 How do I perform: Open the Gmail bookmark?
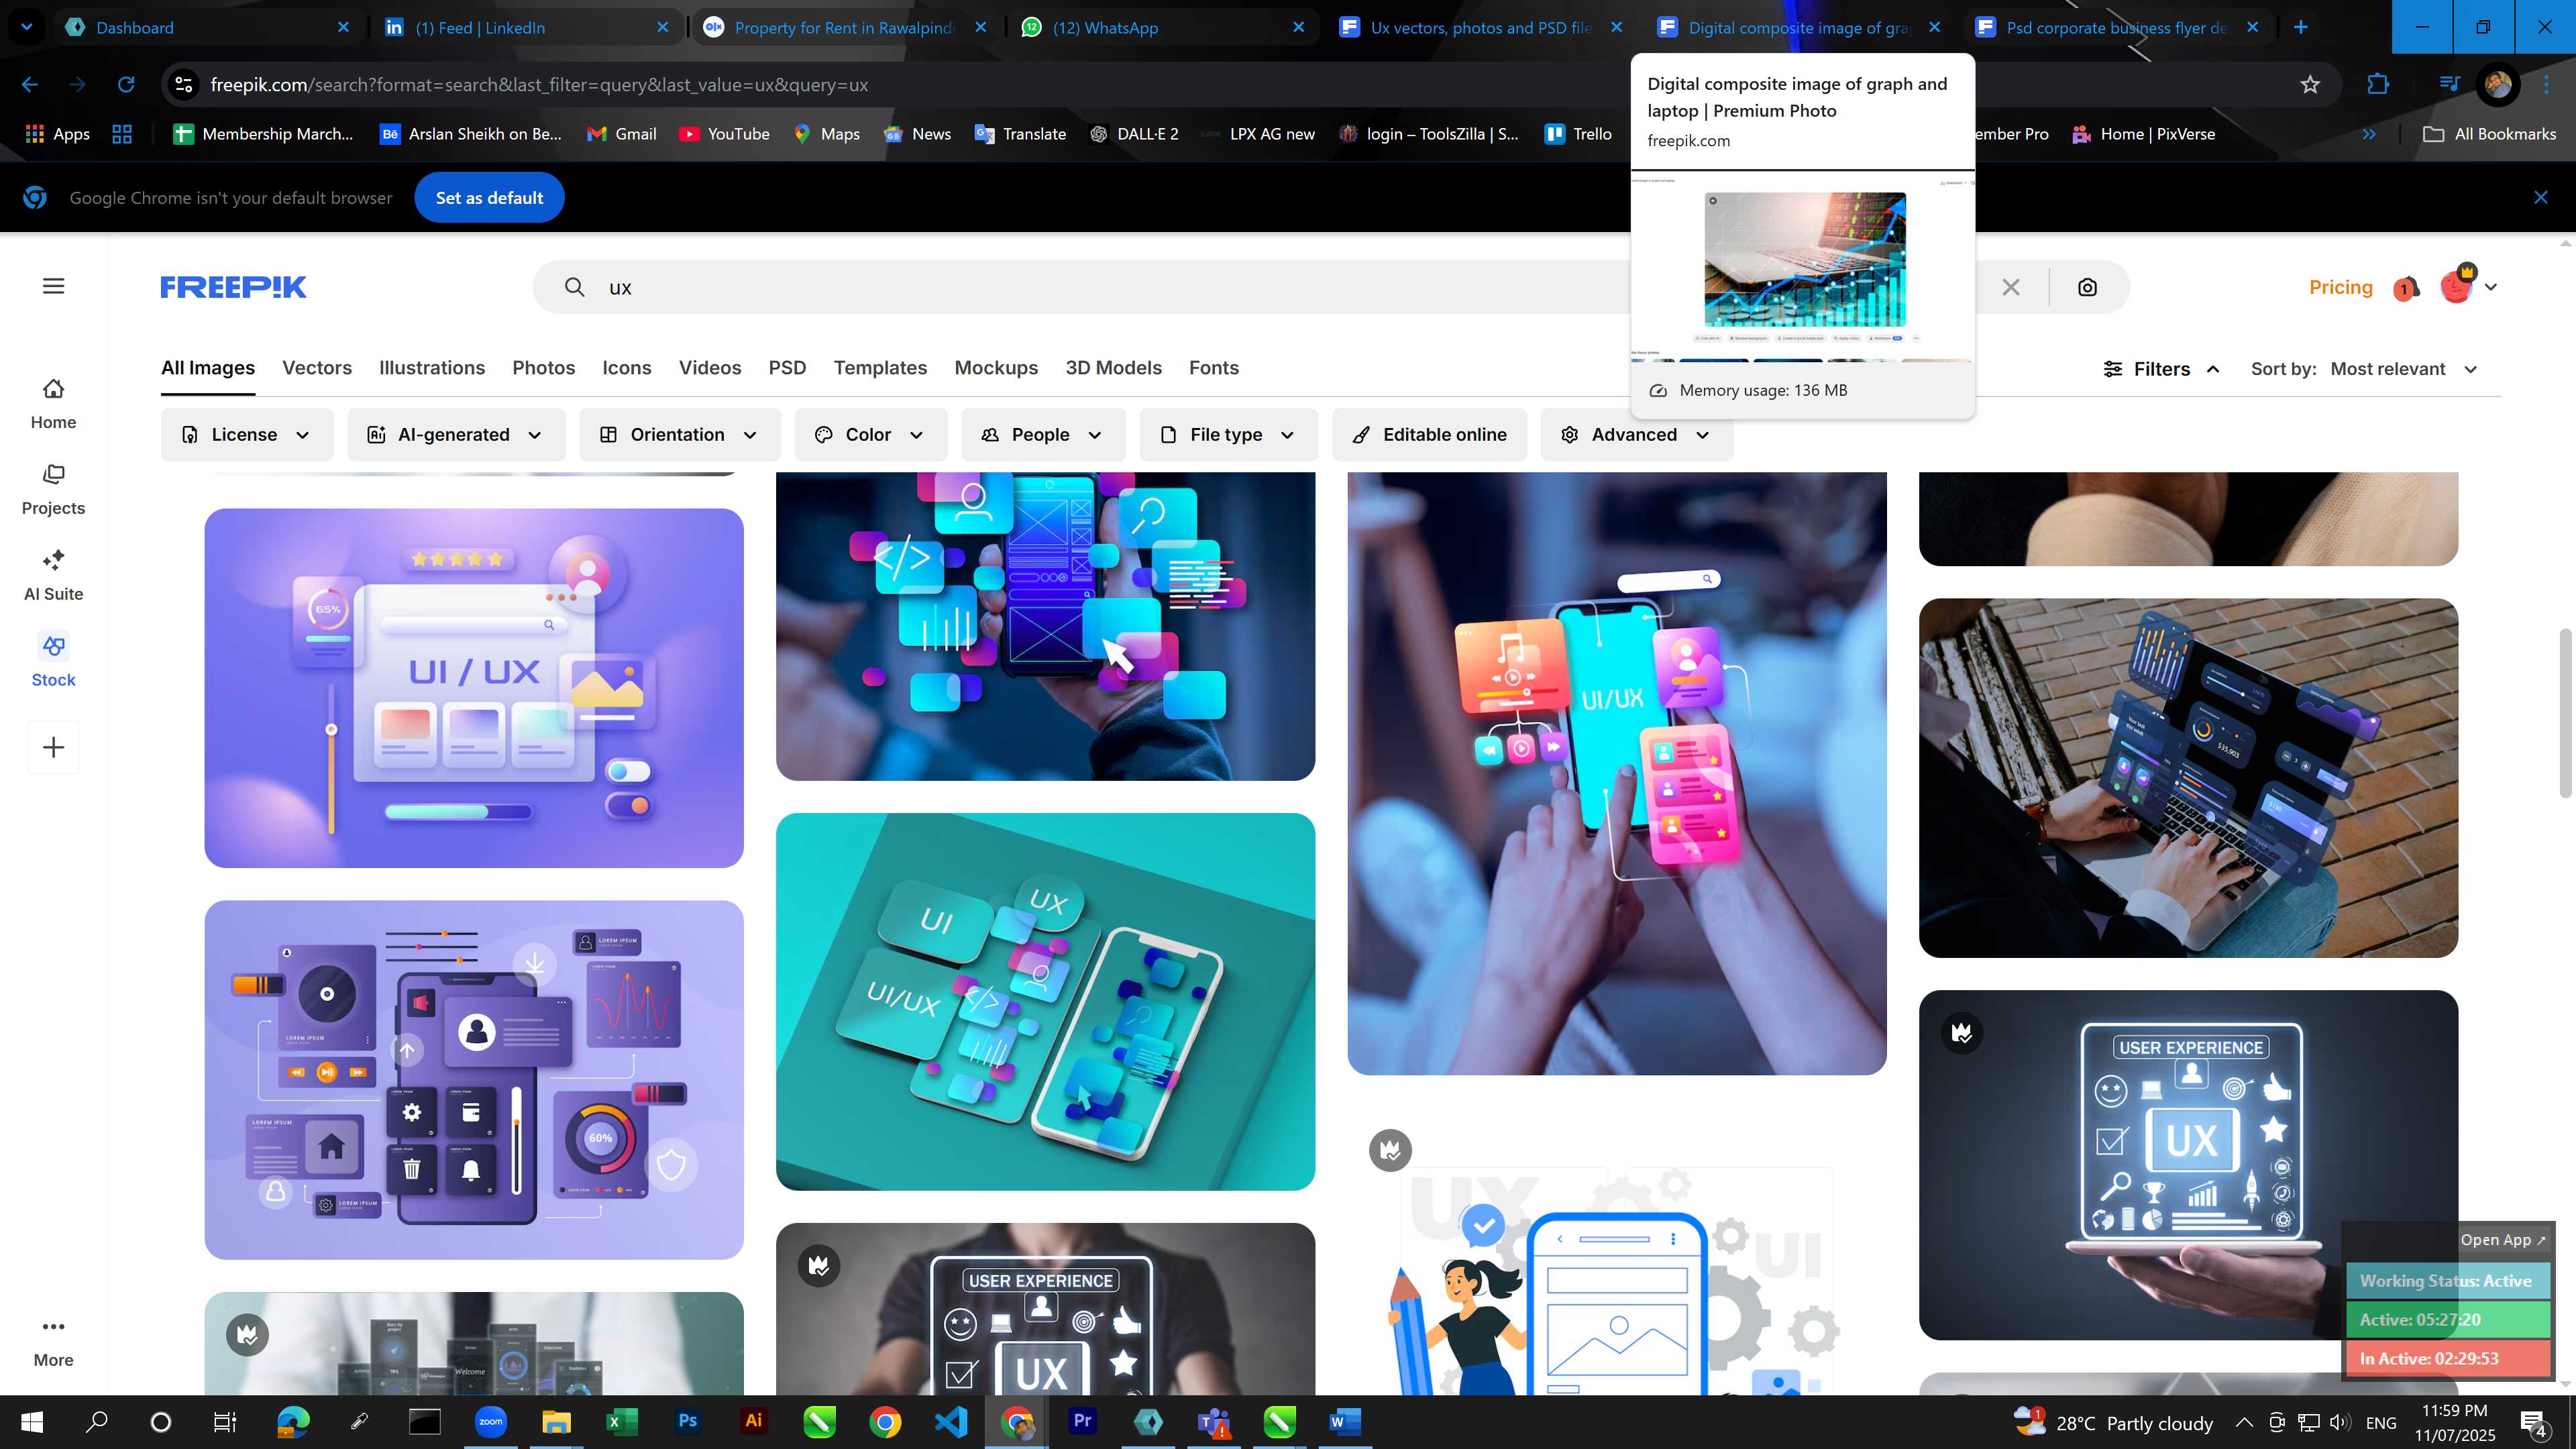[622, 134]
